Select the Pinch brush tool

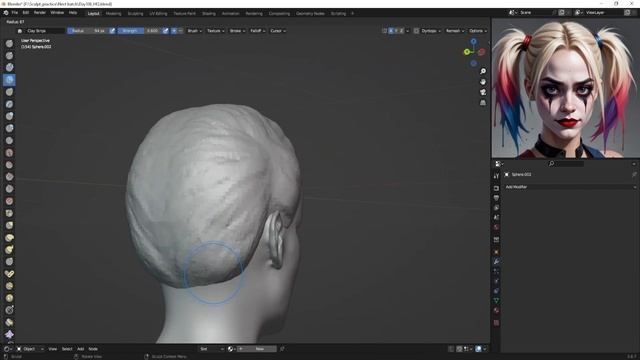coord(9,213)
